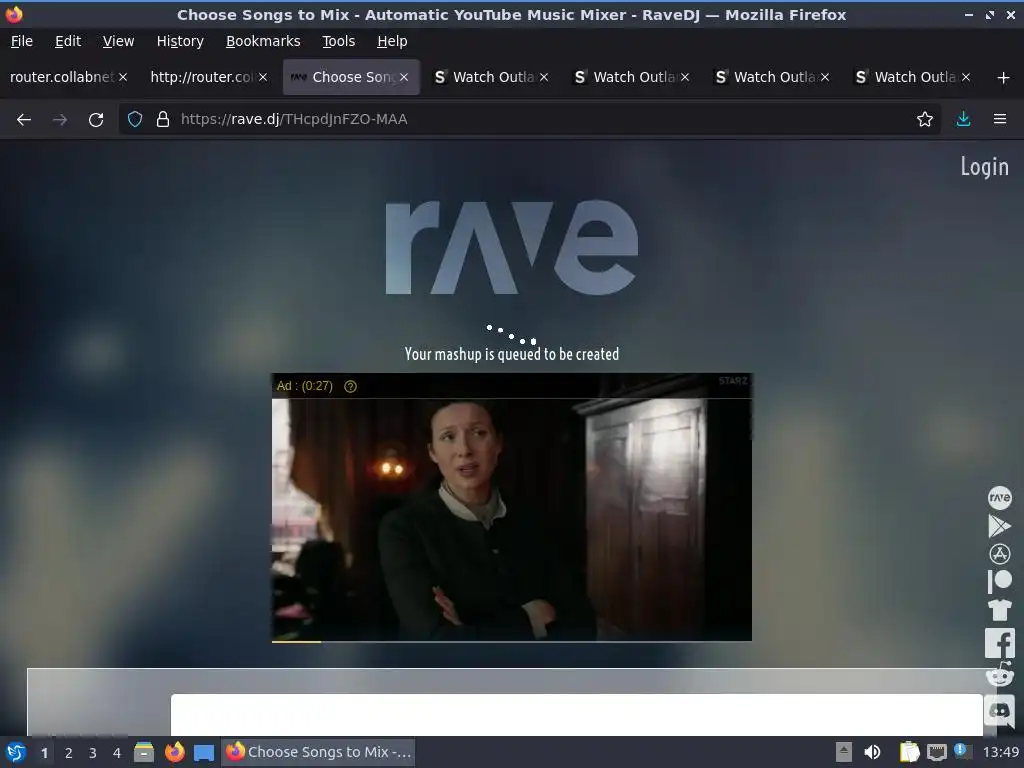
Task: Switch to the first Watch Outla tab
Action: [x=493, y=77]
